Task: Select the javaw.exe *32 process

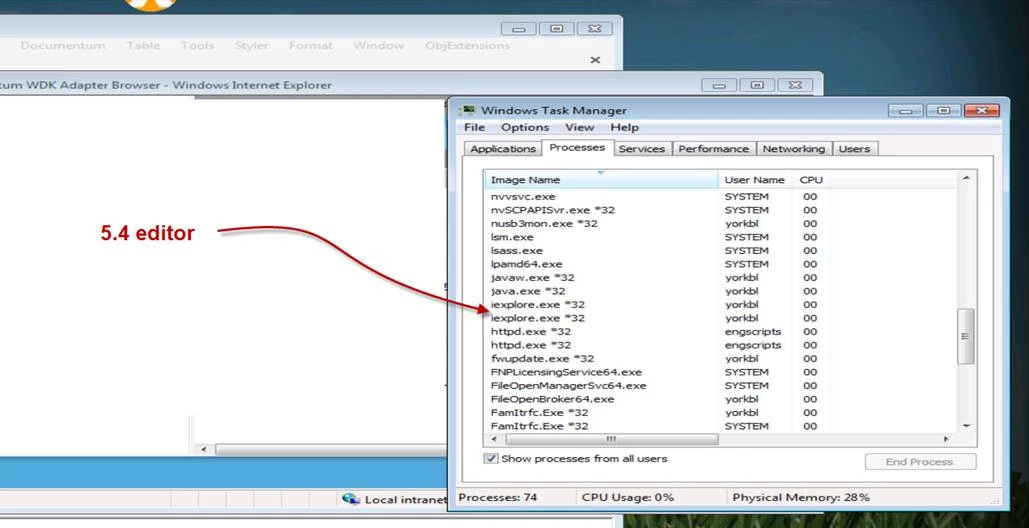Action: 721,277
